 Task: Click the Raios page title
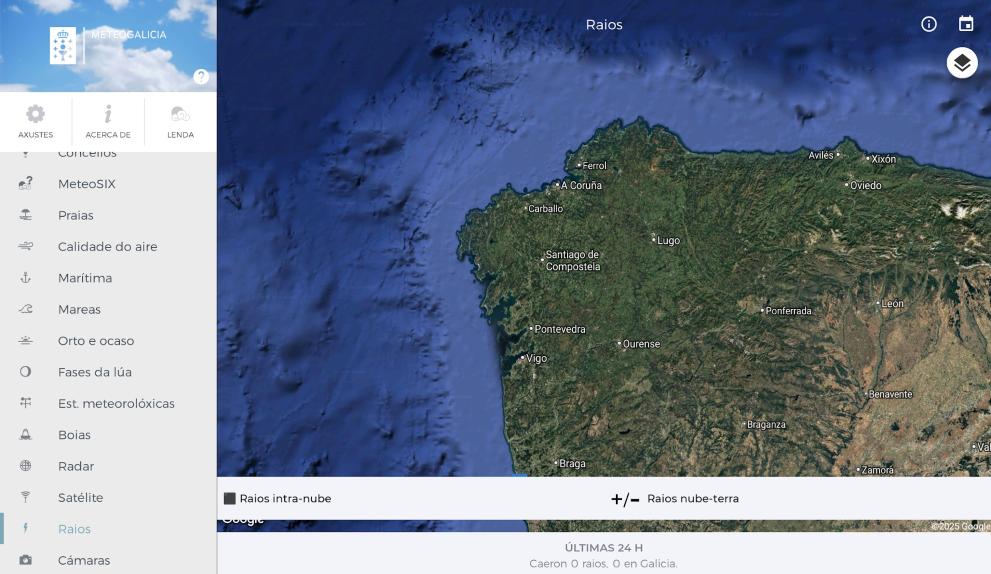[x=604, y=25]
